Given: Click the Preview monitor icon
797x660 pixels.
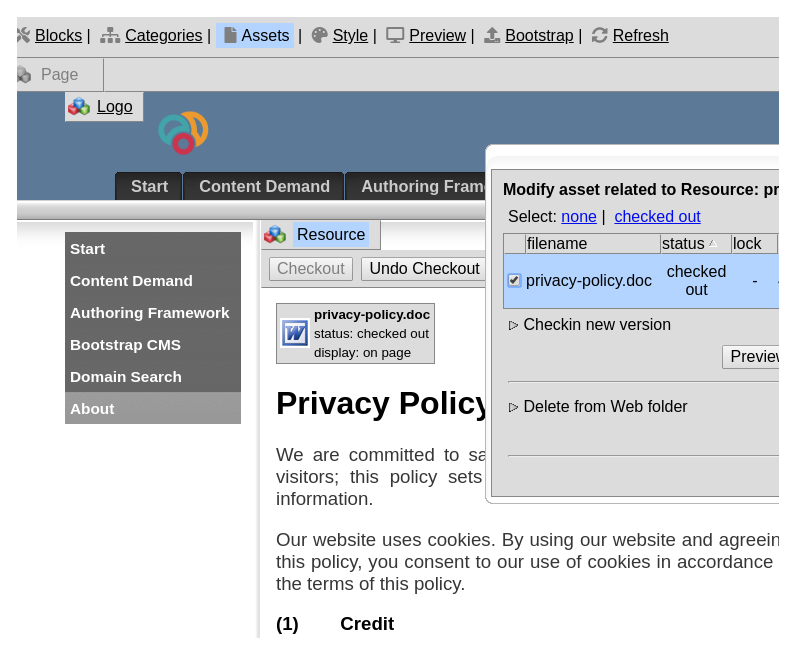Looking at the screenshot, I should pos(396,35).
